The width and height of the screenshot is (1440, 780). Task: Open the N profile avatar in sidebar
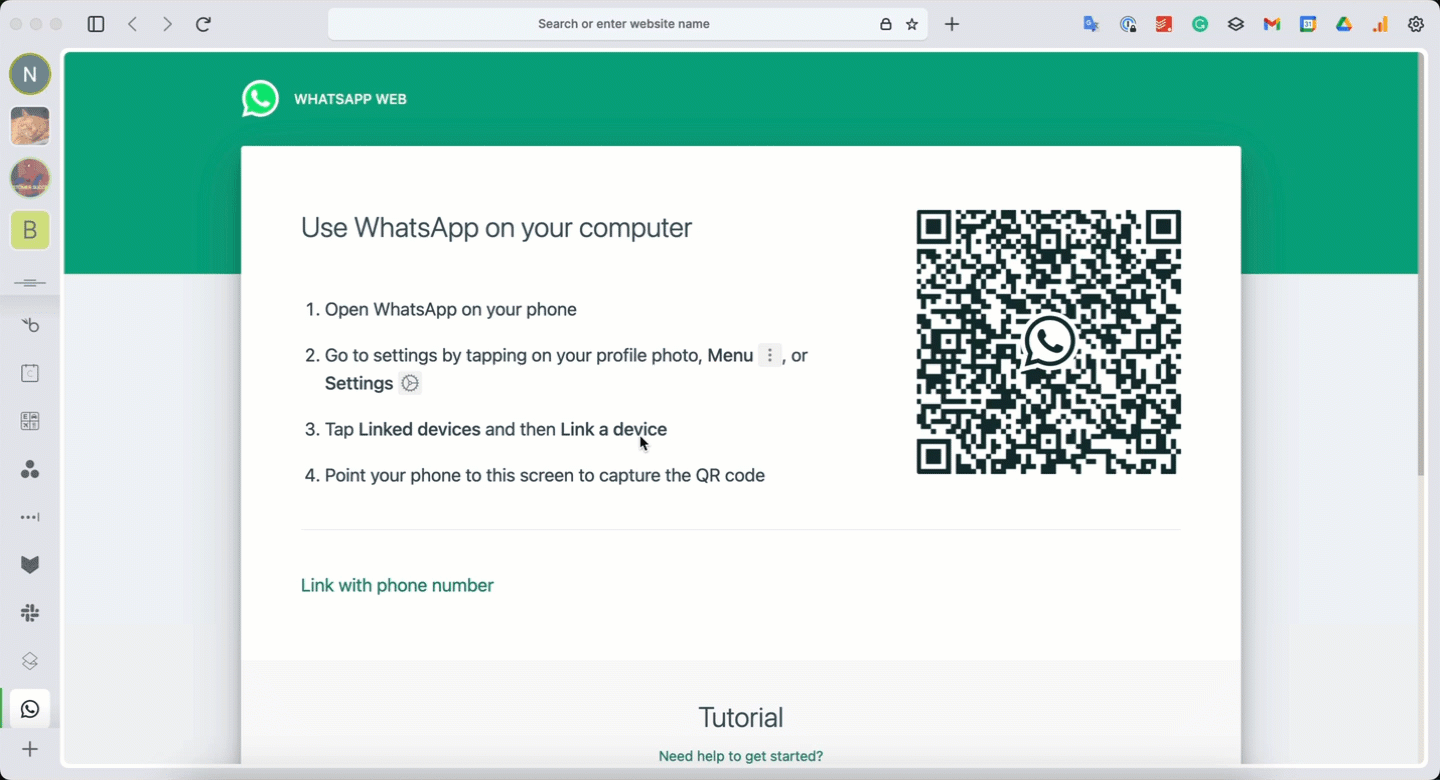point(30,74)
